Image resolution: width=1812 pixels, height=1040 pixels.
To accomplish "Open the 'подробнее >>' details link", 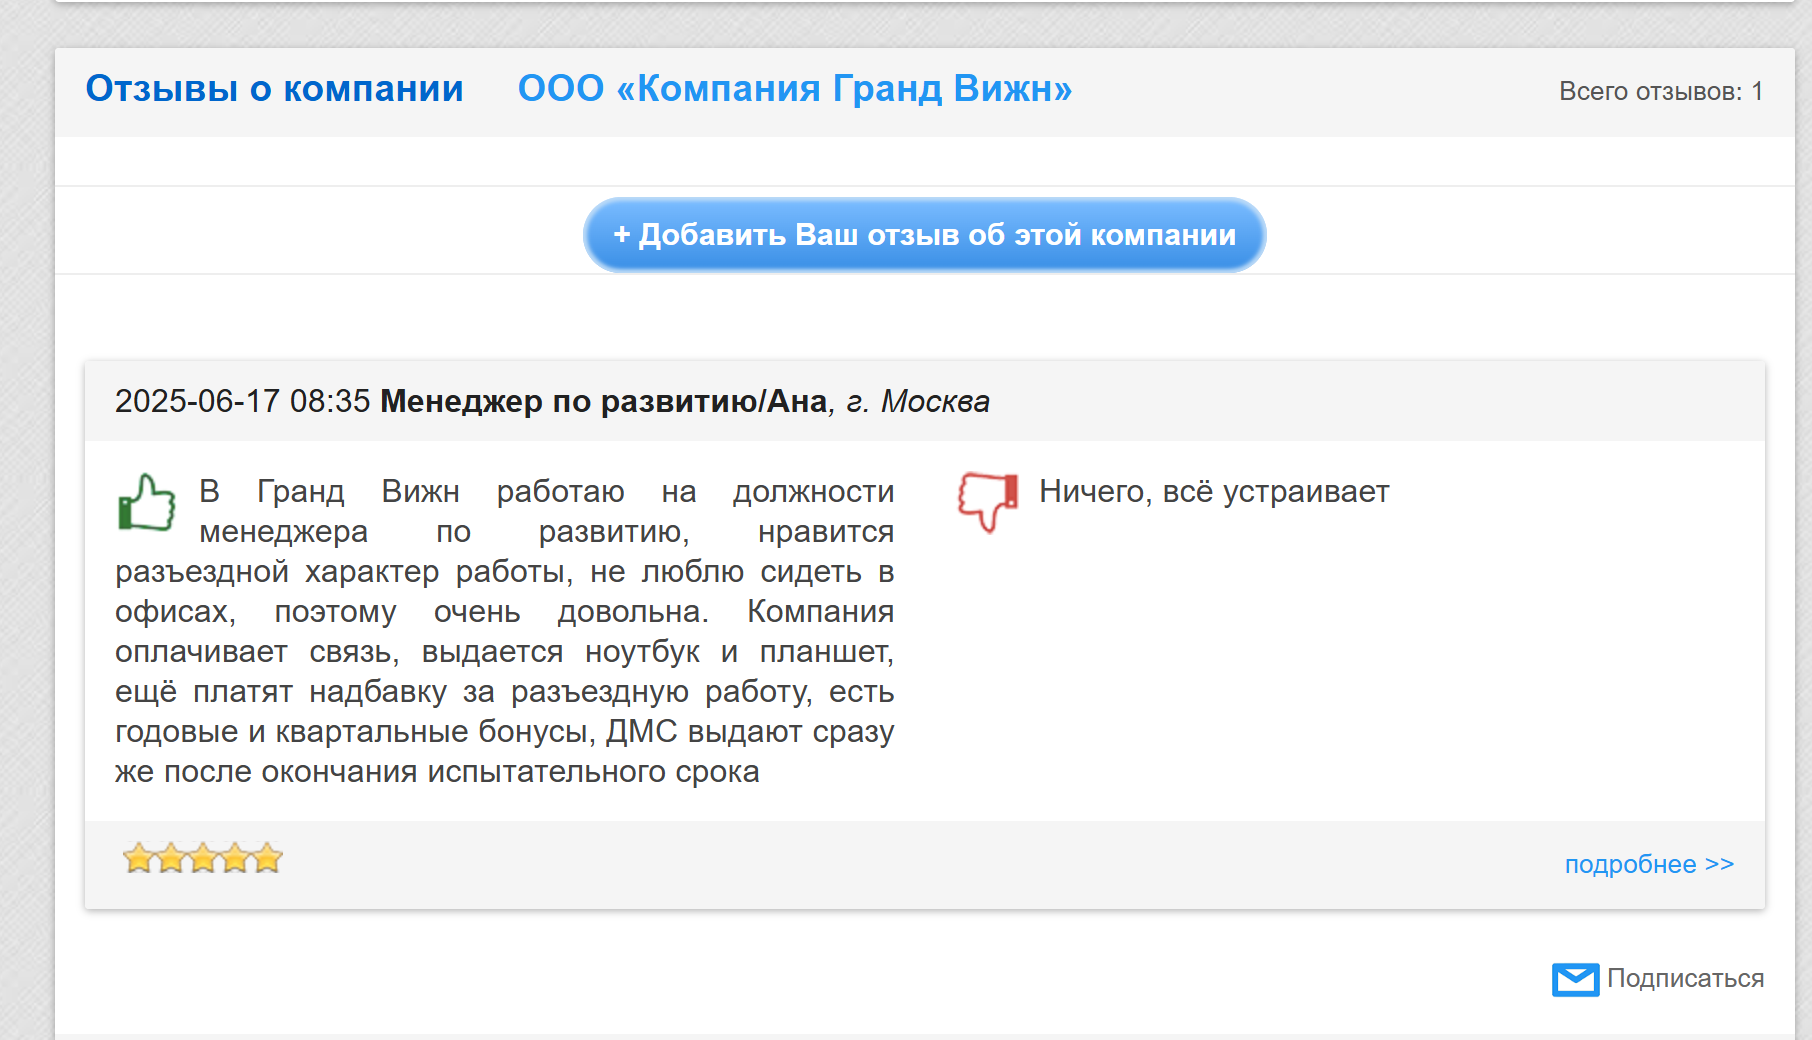I will tap(1649, 864).
